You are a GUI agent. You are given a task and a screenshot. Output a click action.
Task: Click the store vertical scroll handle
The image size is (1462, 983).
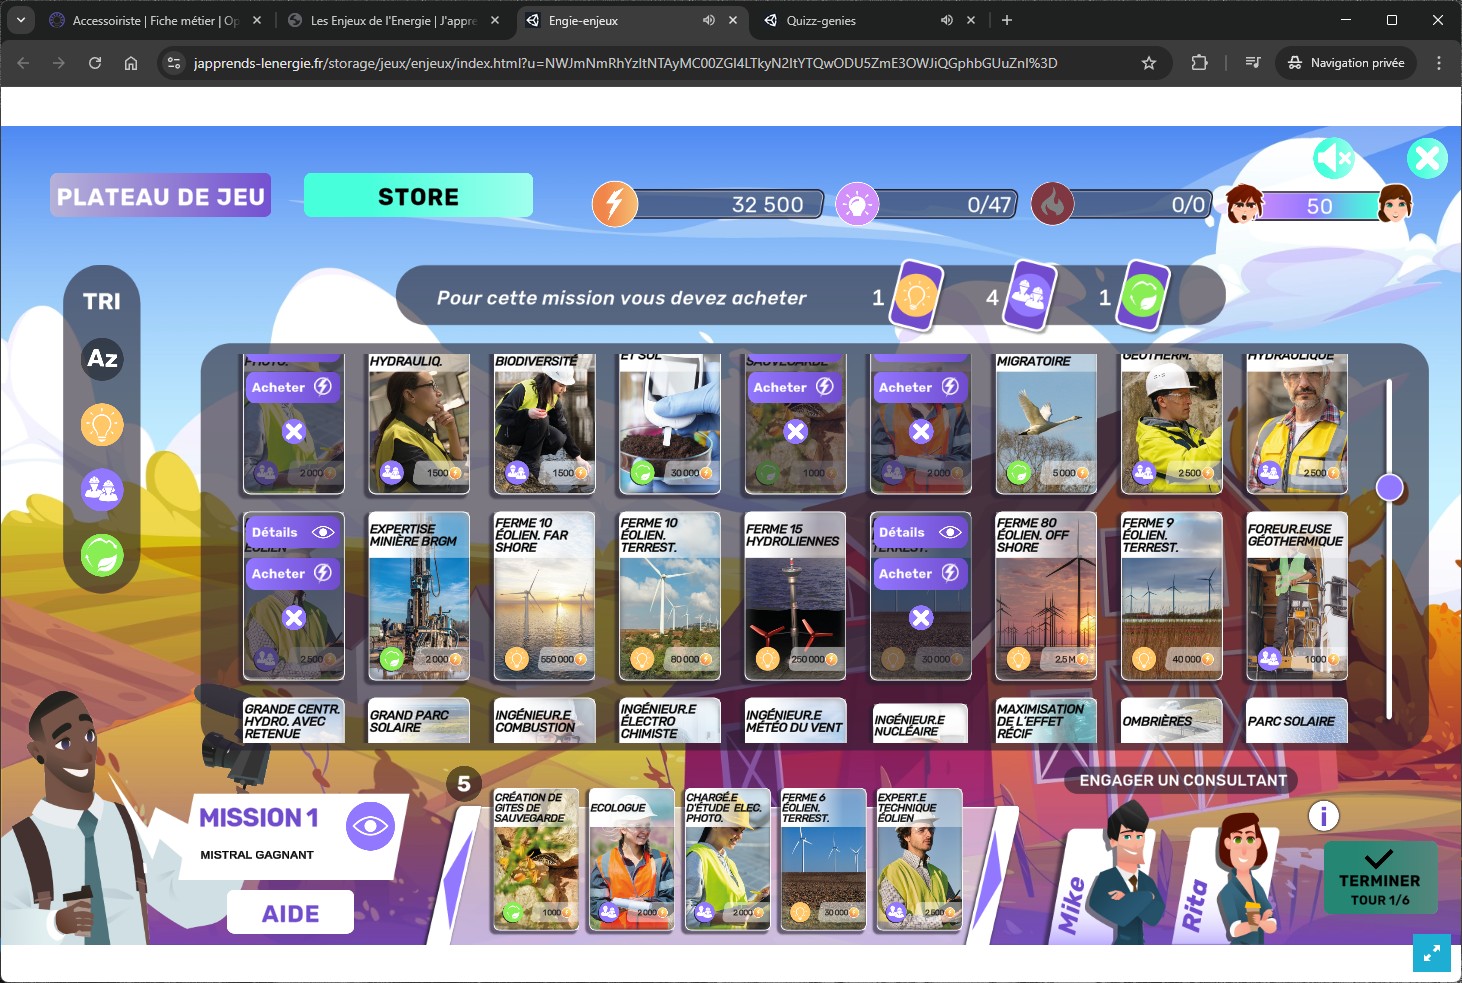coord(1389,488)
